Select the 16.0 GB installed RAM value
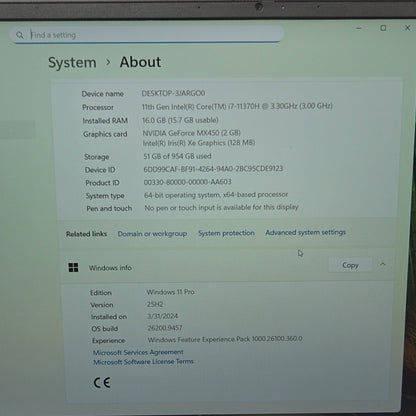 point(180,120)
